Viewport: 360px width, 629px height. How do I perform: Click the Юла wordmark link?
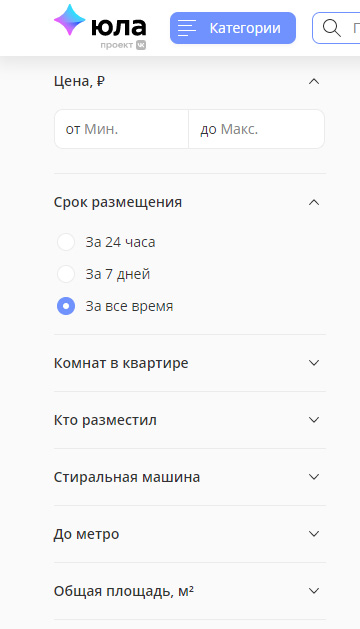[x=118, y=27]
